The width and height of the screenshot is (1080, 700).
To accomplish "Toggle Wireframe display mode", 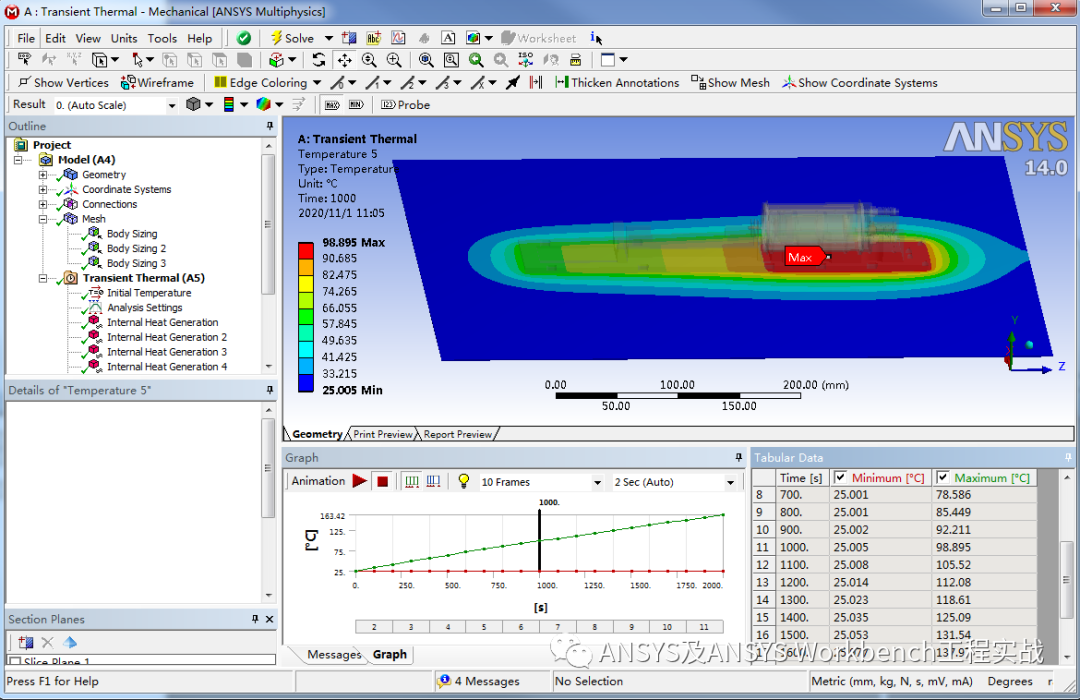I will 158,83.
